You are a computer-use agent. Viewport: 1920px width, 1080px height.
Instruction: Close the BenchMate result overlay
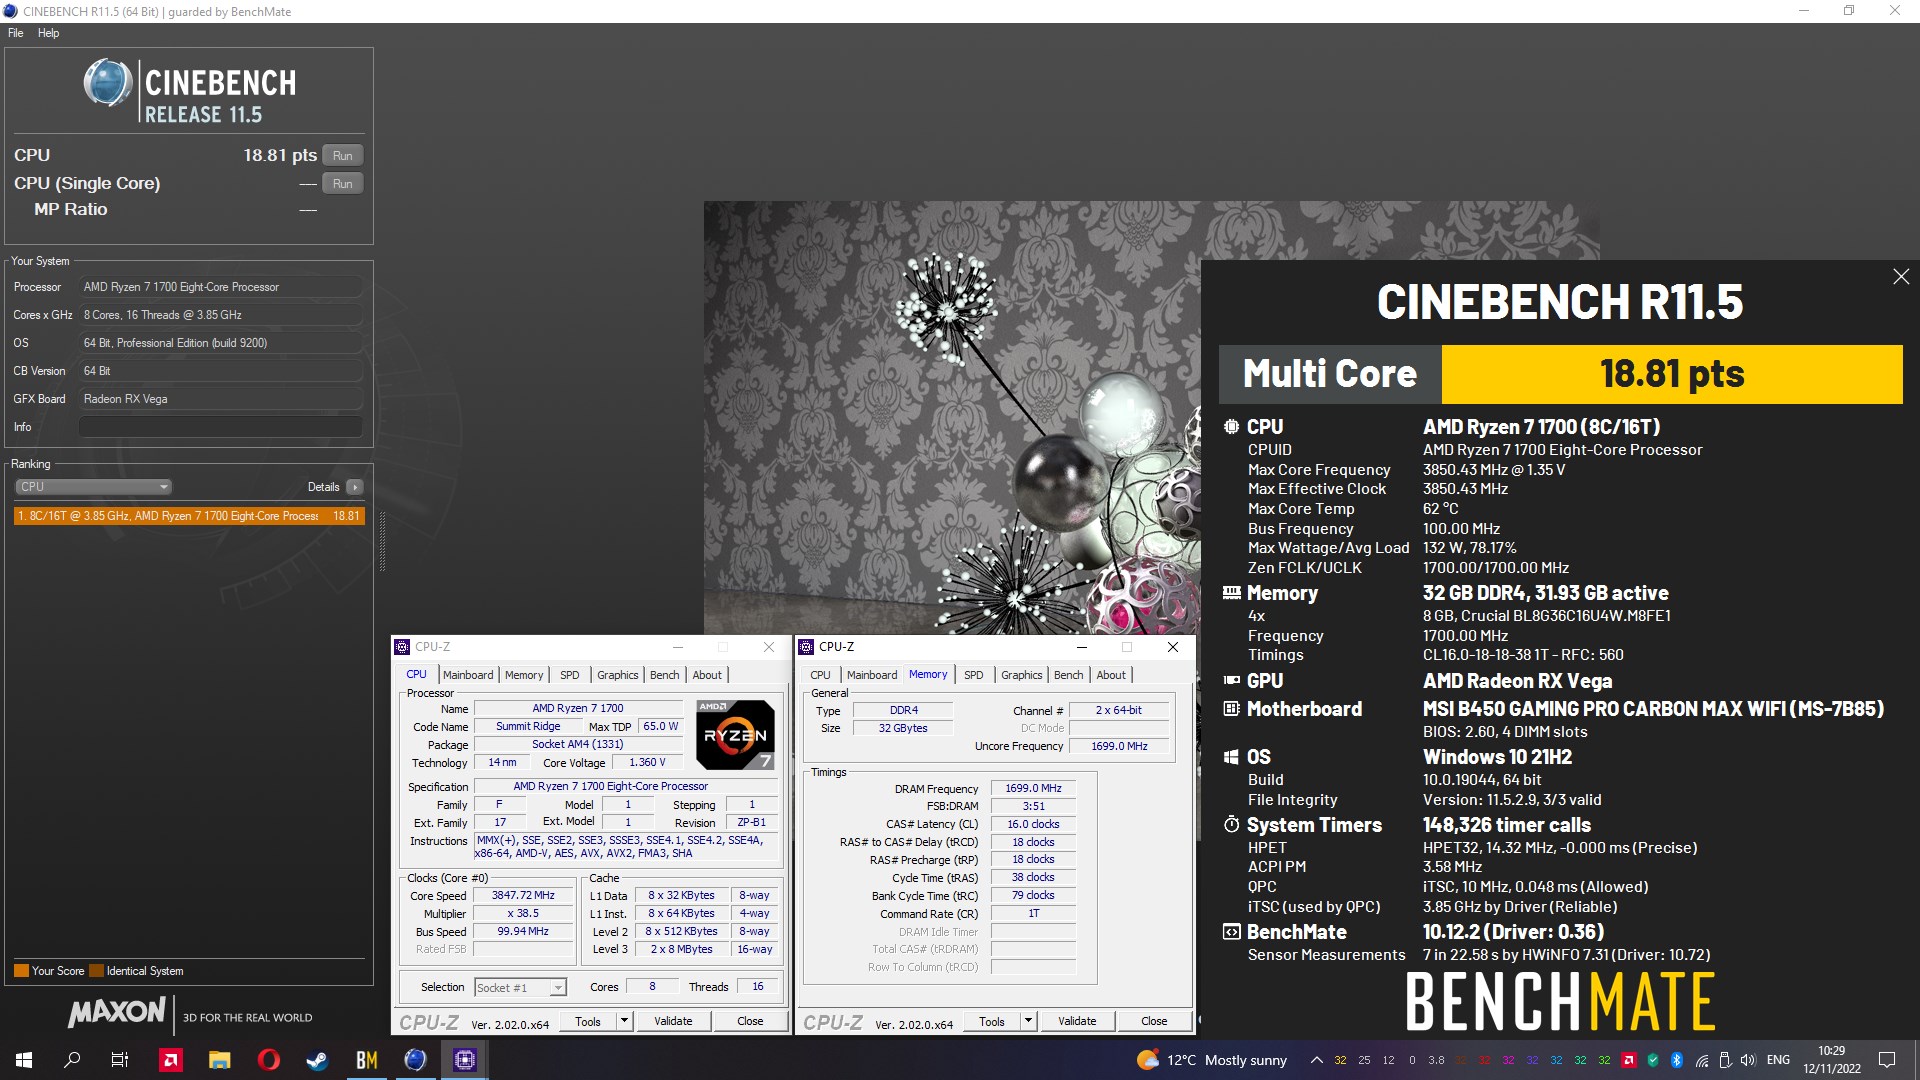coord(1901,277)
